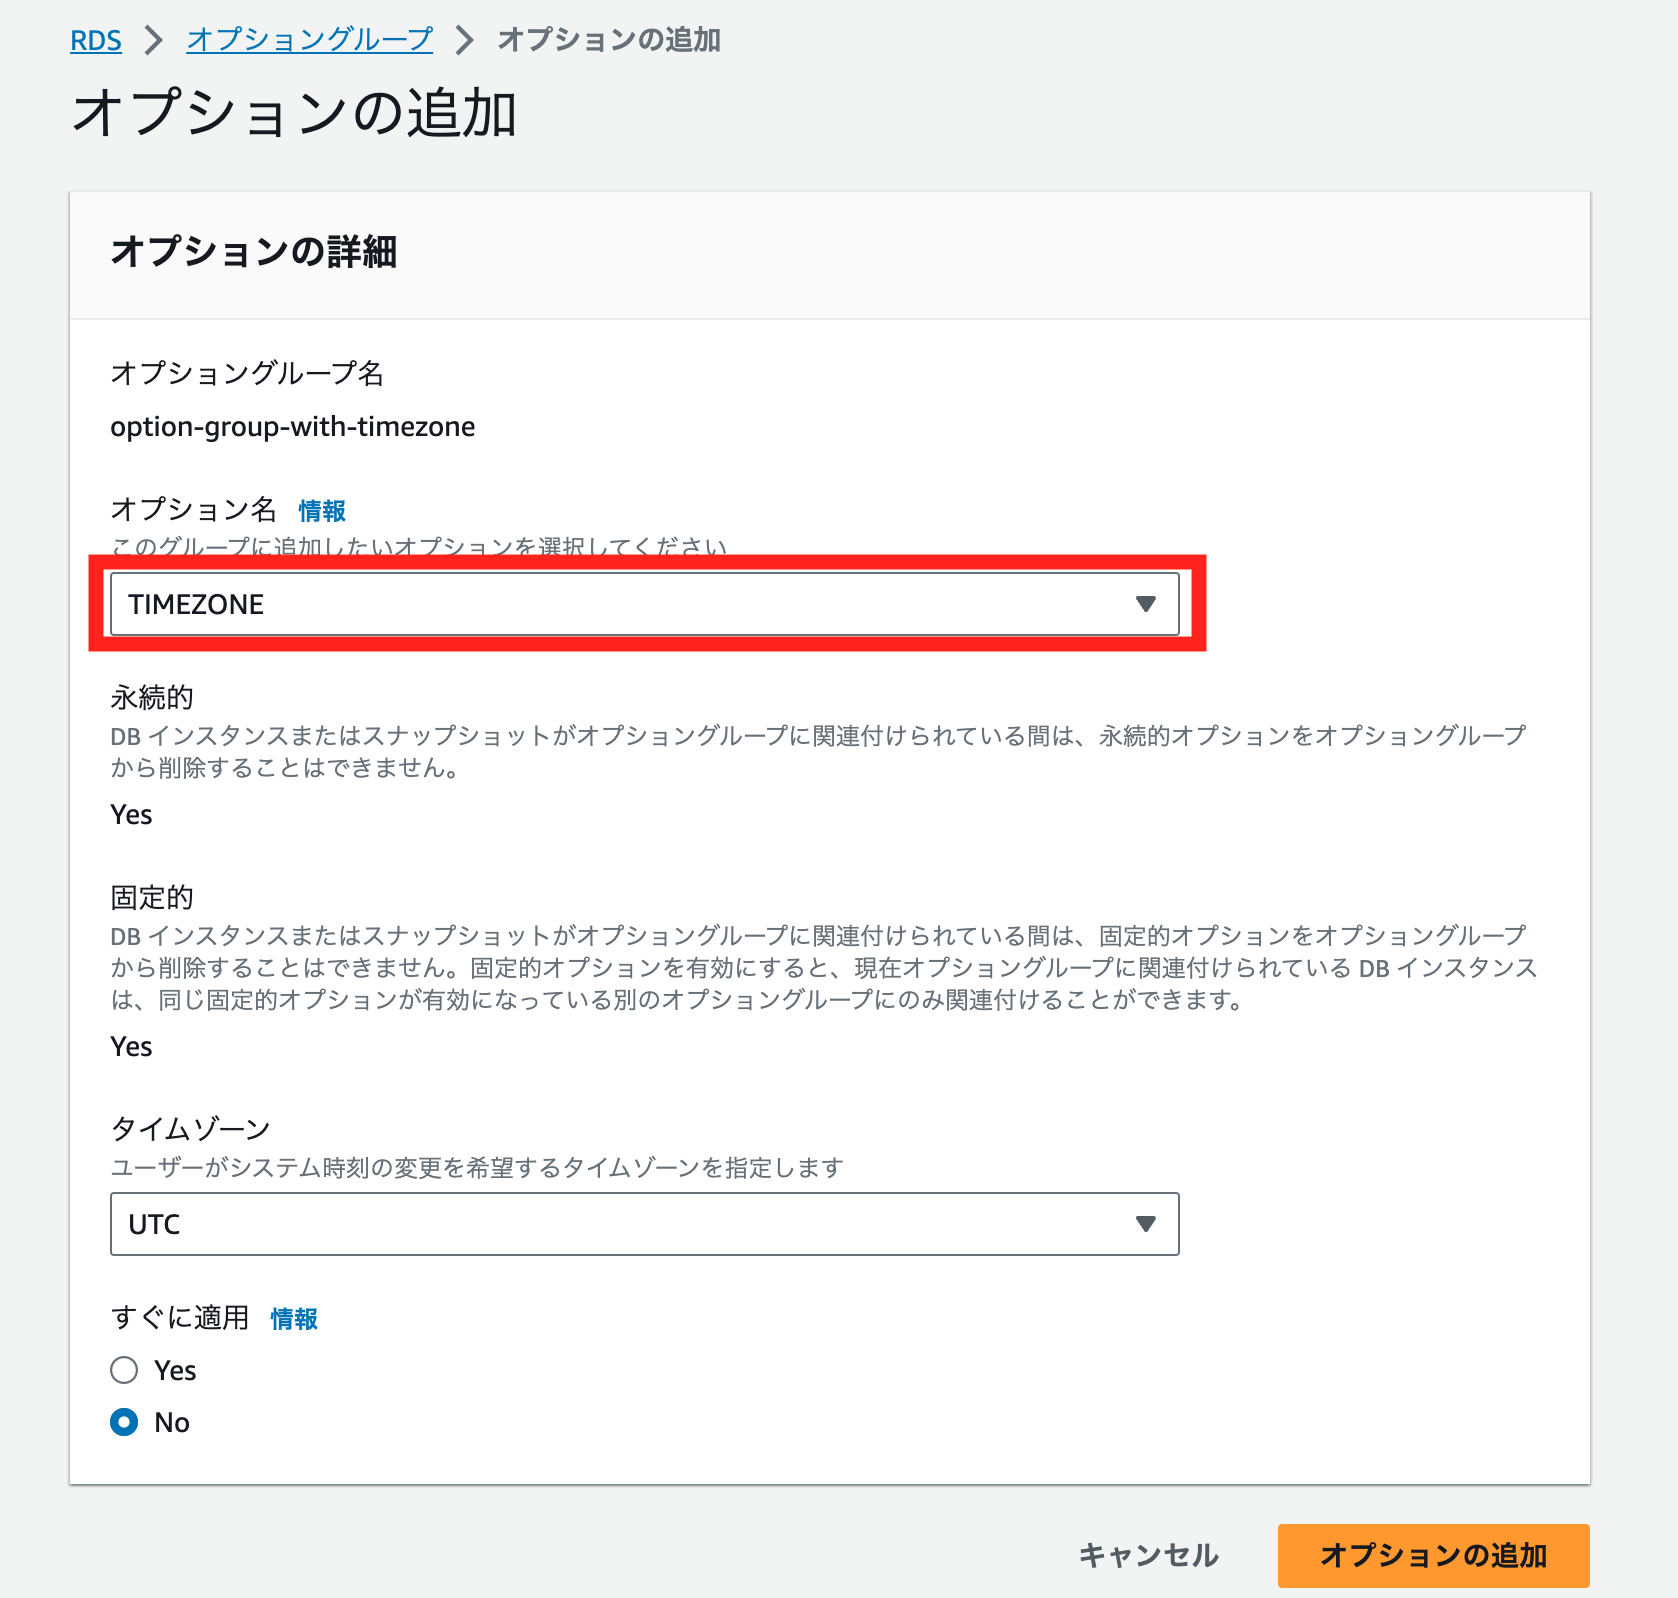Screen dimensions: 1678x1598
Task: Open 情報 link next to オプション名
Action: tap(320, 510)
